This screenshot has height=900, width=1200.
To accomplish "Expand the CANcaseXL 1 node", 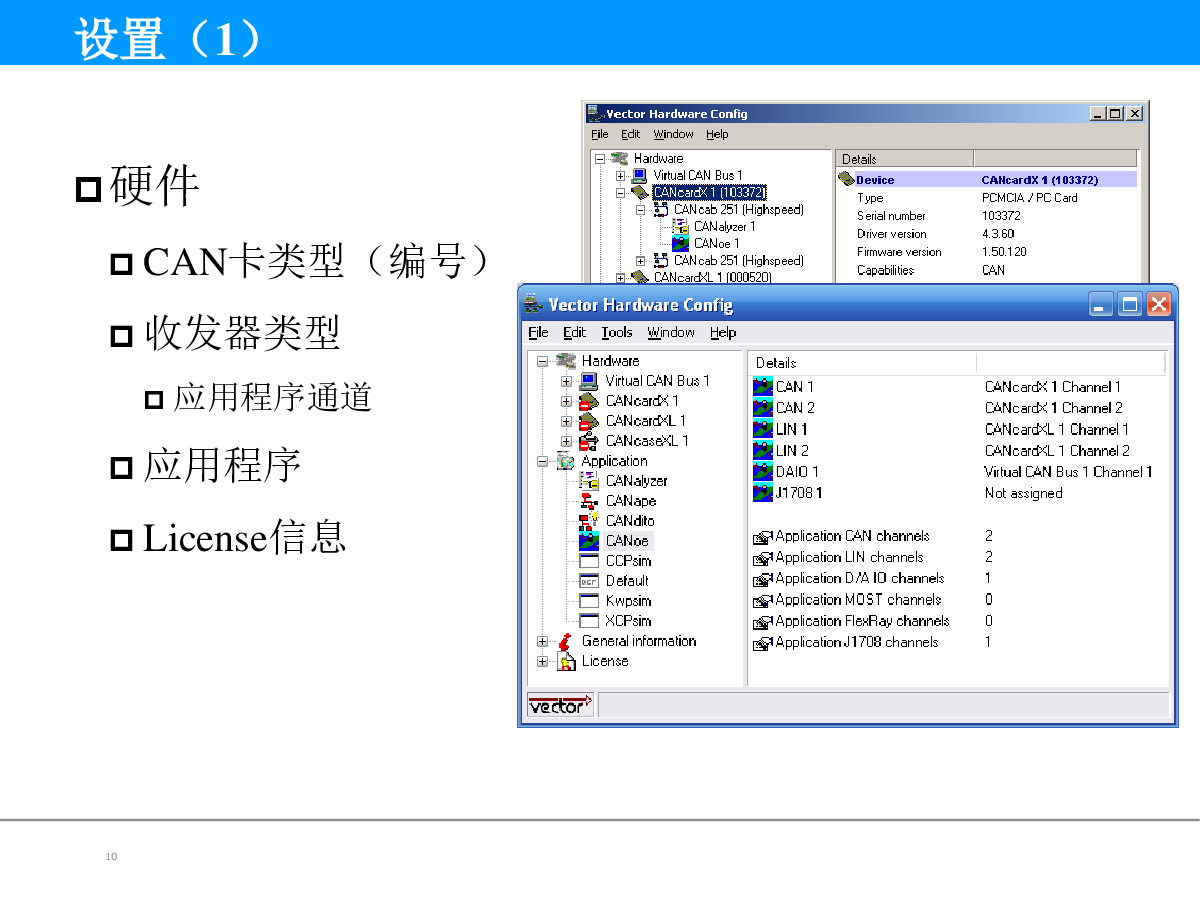I will point(566,441).
